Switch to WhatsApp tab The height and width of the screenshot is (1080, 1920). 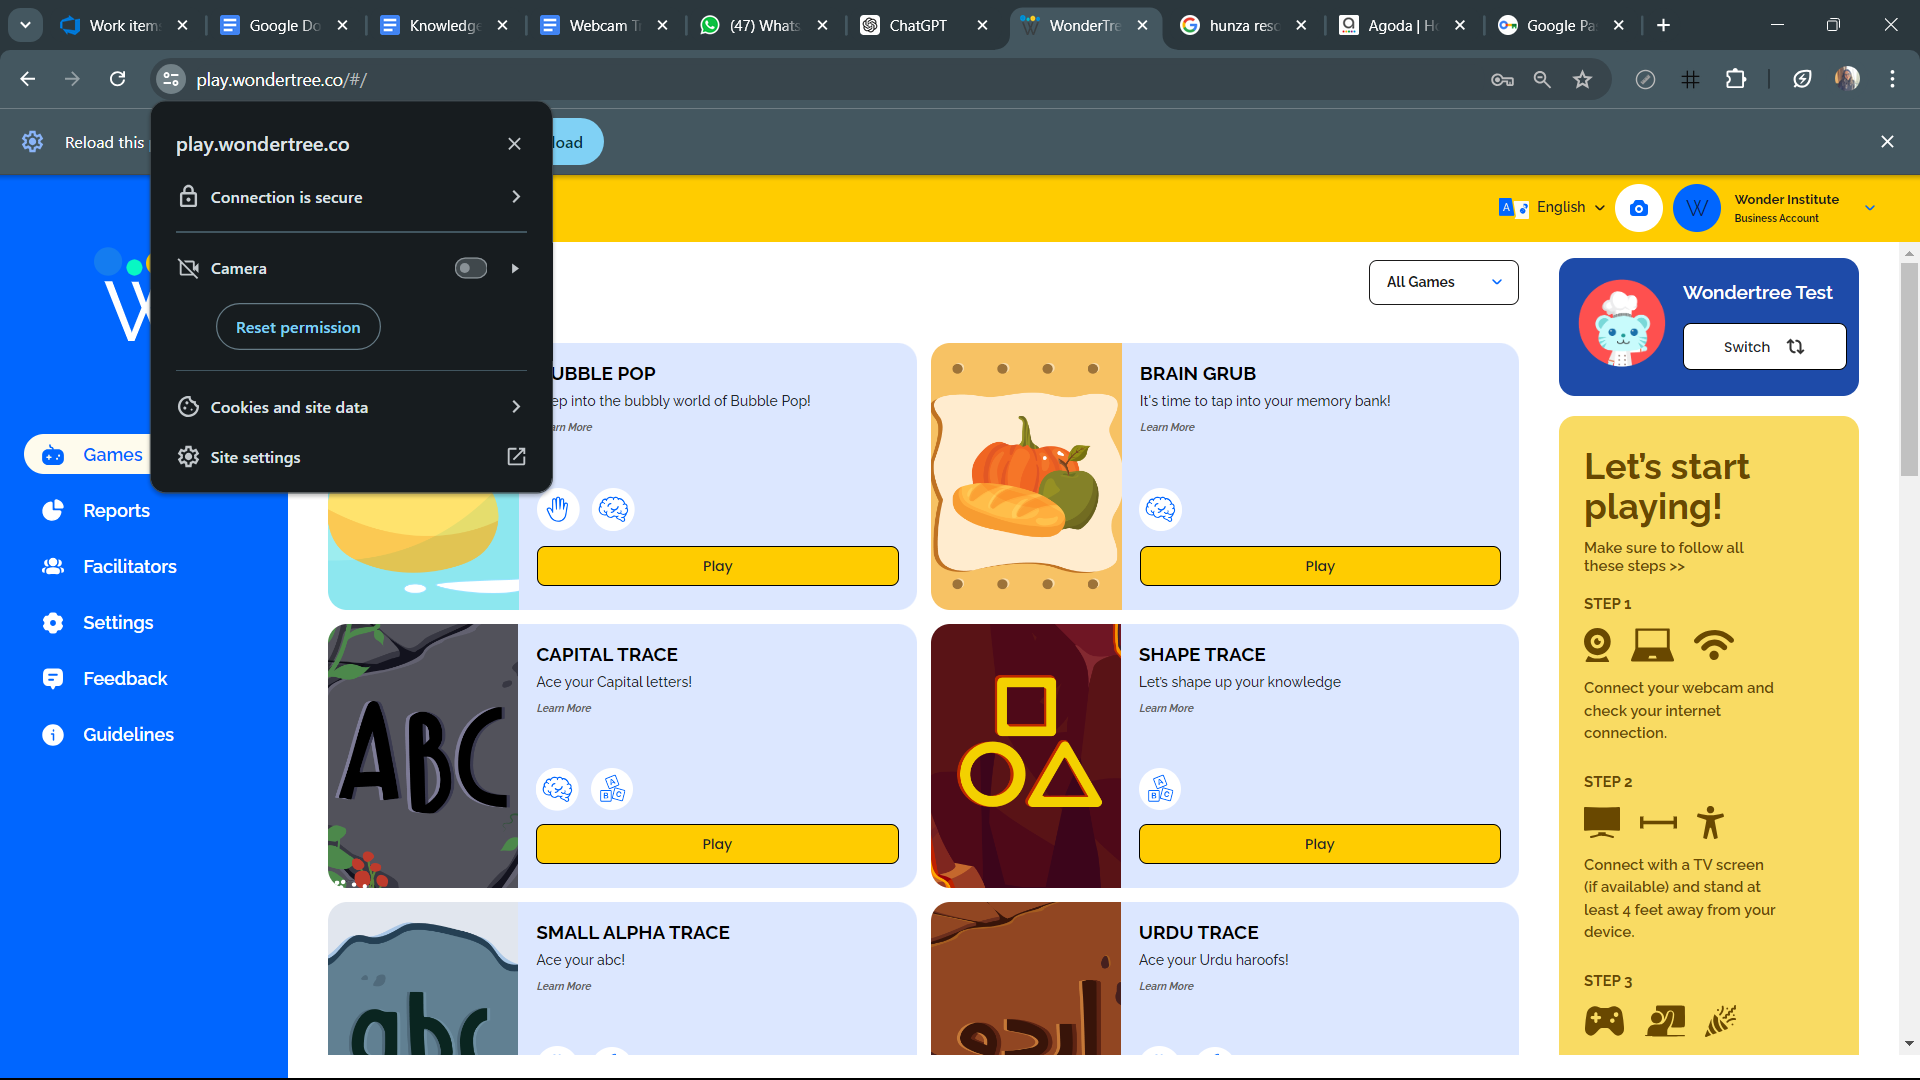tap(764, 26)
